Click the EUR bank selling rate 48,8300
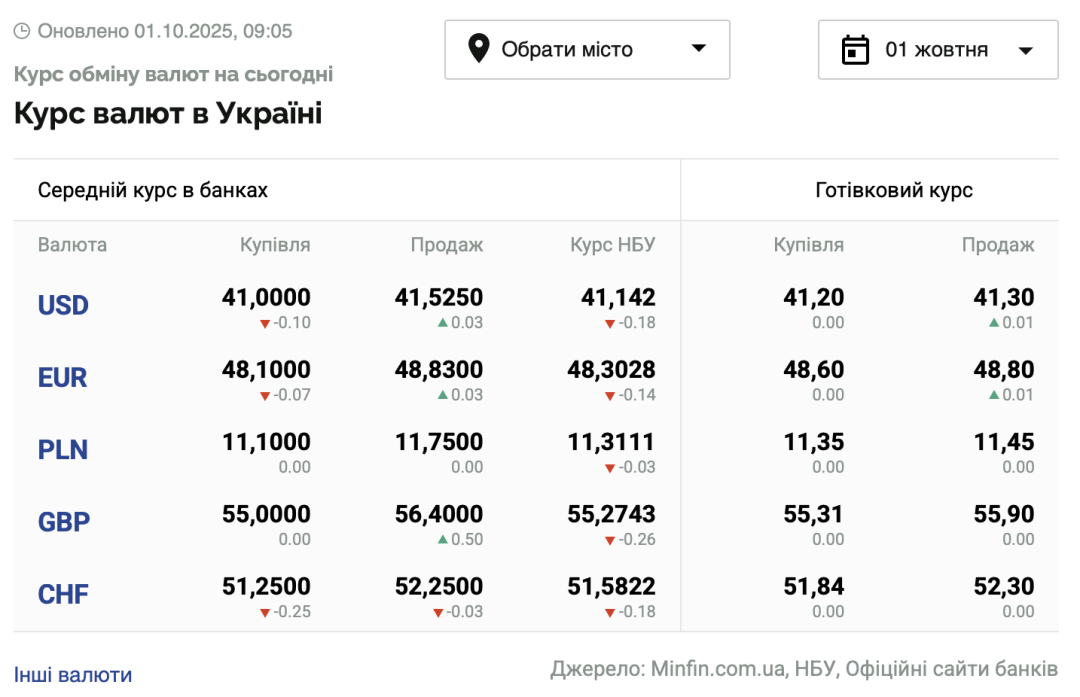 pyautogui.click(x=439, y=370)
